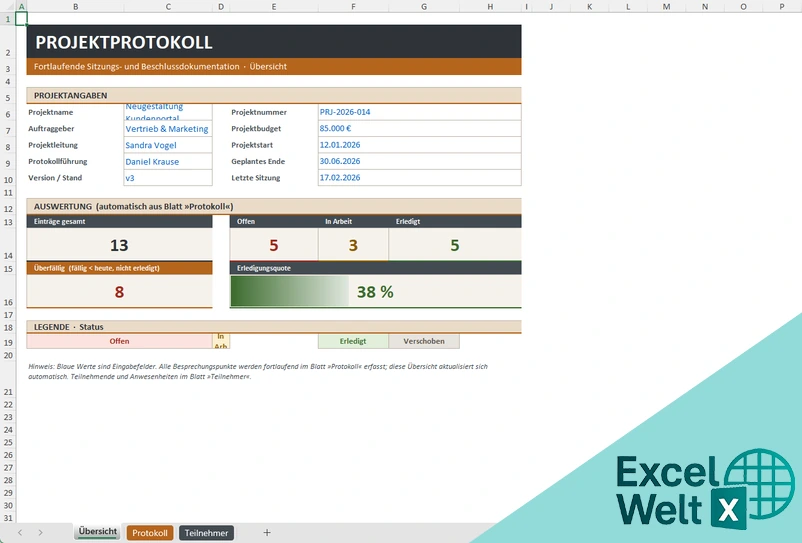Click the 85.000 € budget cell
The width and height of the screenshot is (802, 543).
tap(419, 128)
